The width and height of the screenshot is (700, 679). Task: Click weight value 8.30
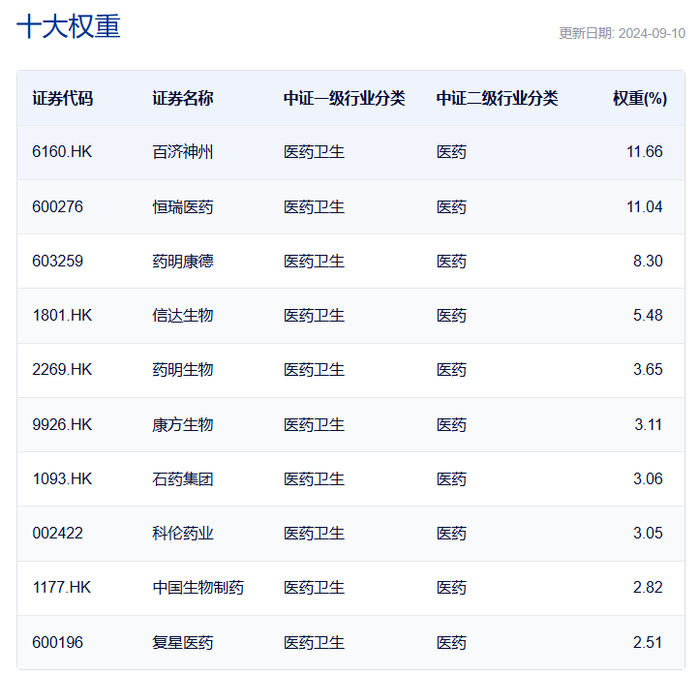pyautogui.click(x=648, y=261)
